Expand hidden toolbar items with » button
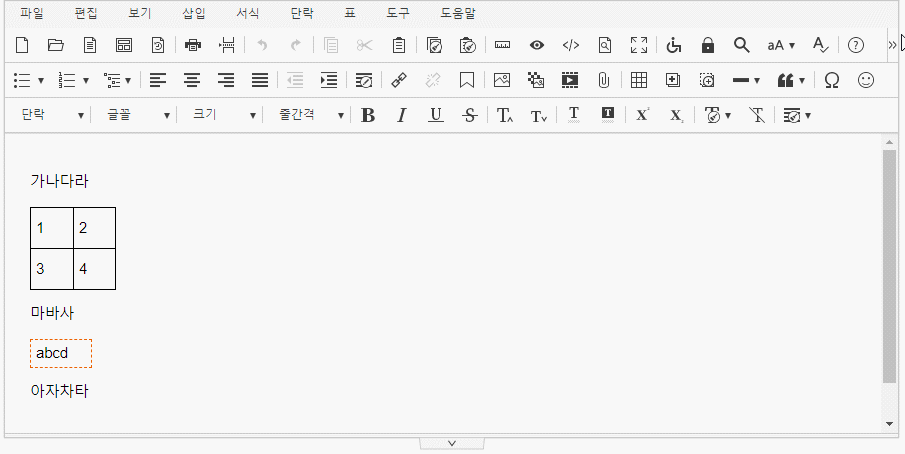This screenshot has width=905, height=454. point(892,45)
